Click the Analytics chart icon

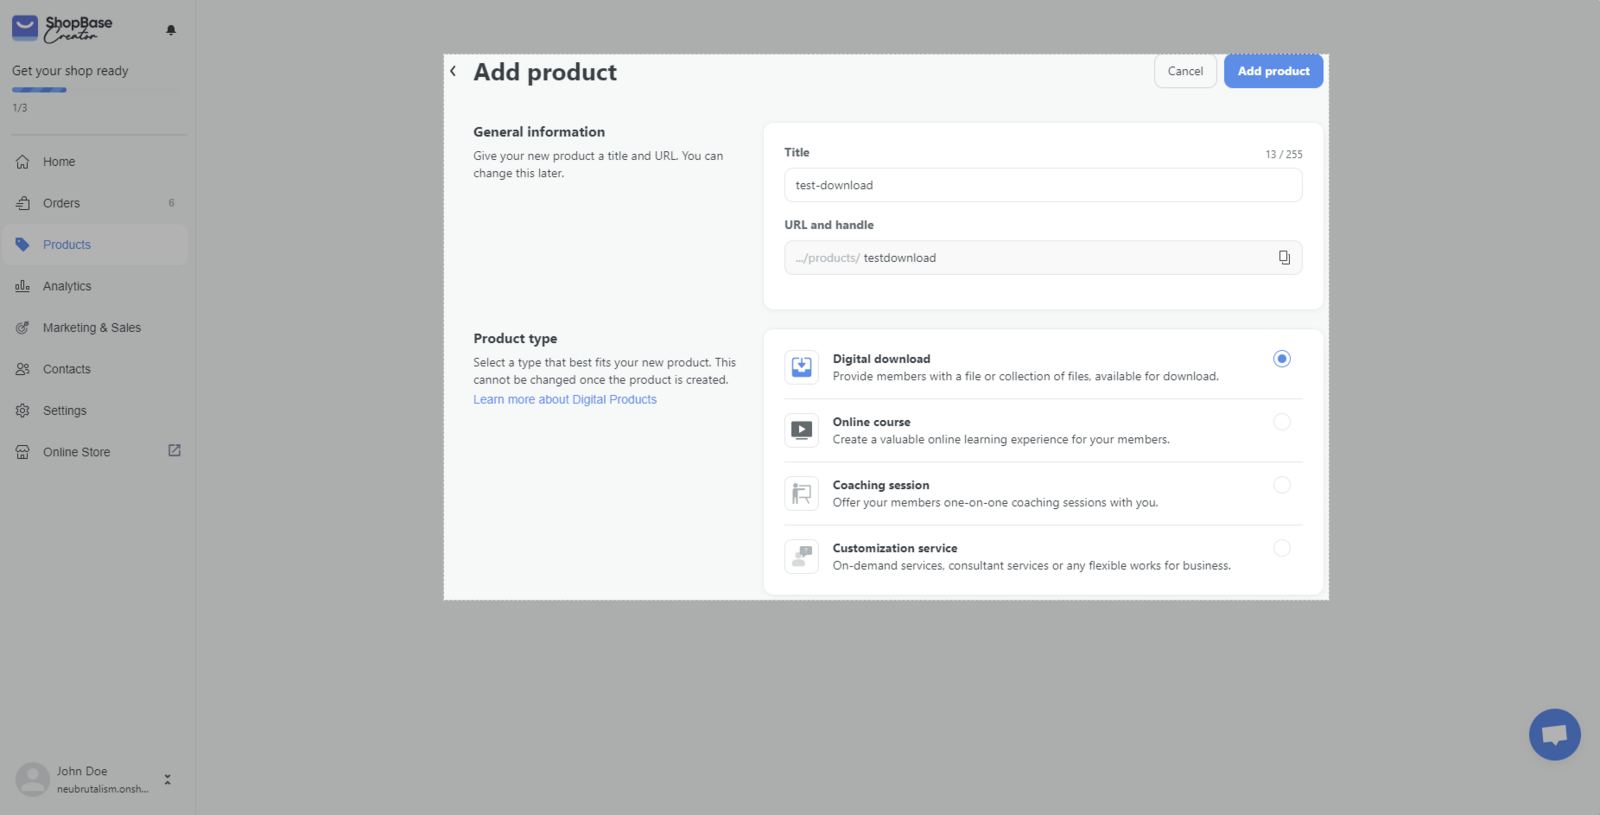[x=22, y=286]
